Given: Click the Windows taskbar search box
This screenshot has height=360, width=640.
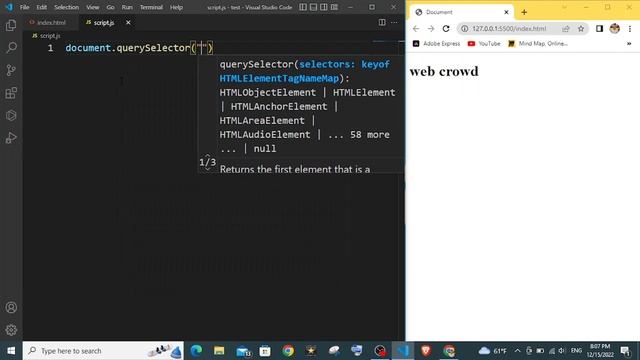Looking at the screenshot, I should tap(103, 351).
